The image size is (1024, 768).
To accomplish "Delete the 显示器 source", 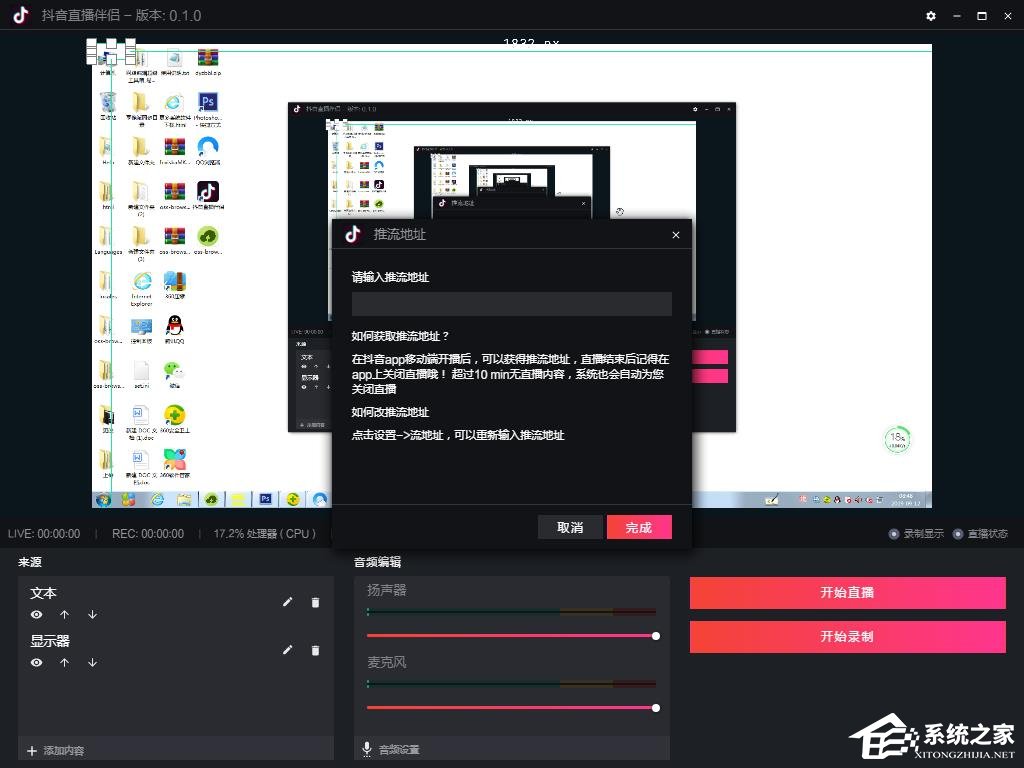I will pos(315,650).
